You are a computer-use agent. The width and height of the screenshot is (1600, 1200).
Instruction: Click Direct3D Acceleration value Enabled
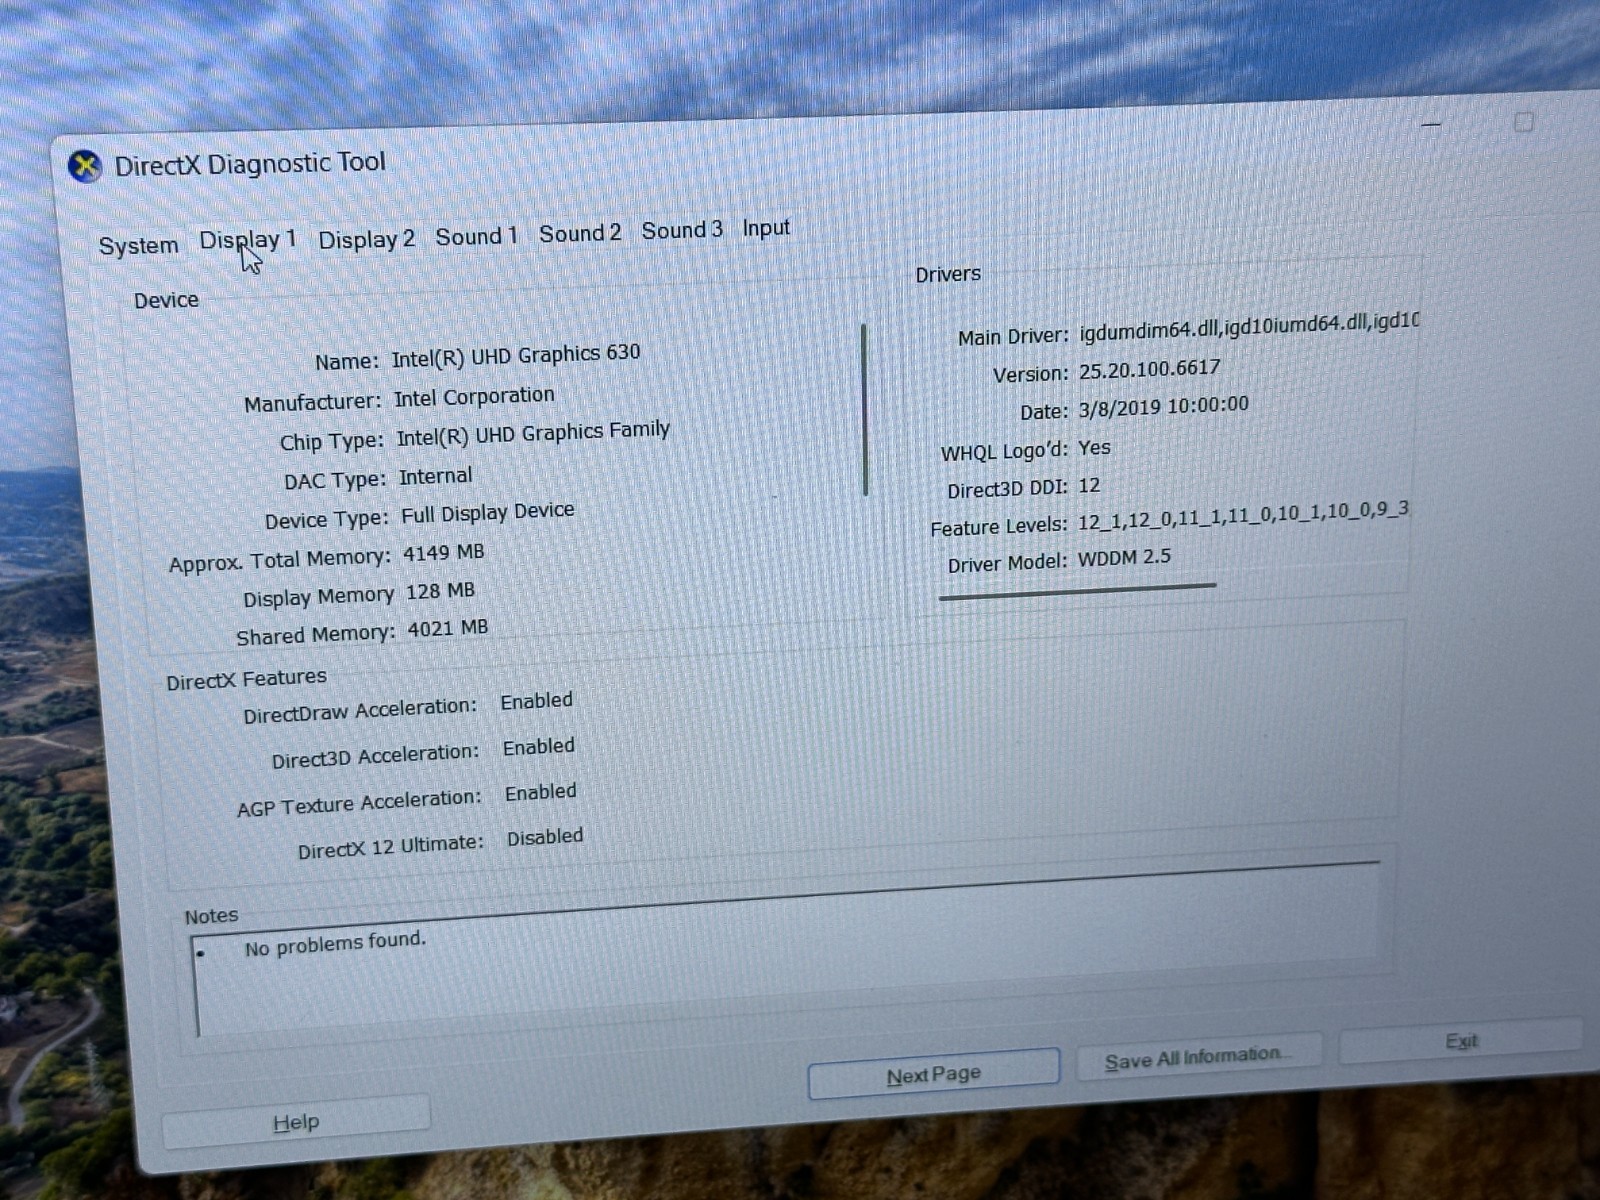coord(539,748)
